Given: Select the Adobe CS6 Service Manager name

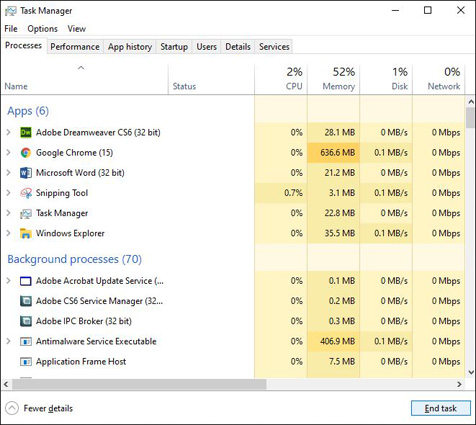Looking at the screenshot, I should tap(99, 301).
